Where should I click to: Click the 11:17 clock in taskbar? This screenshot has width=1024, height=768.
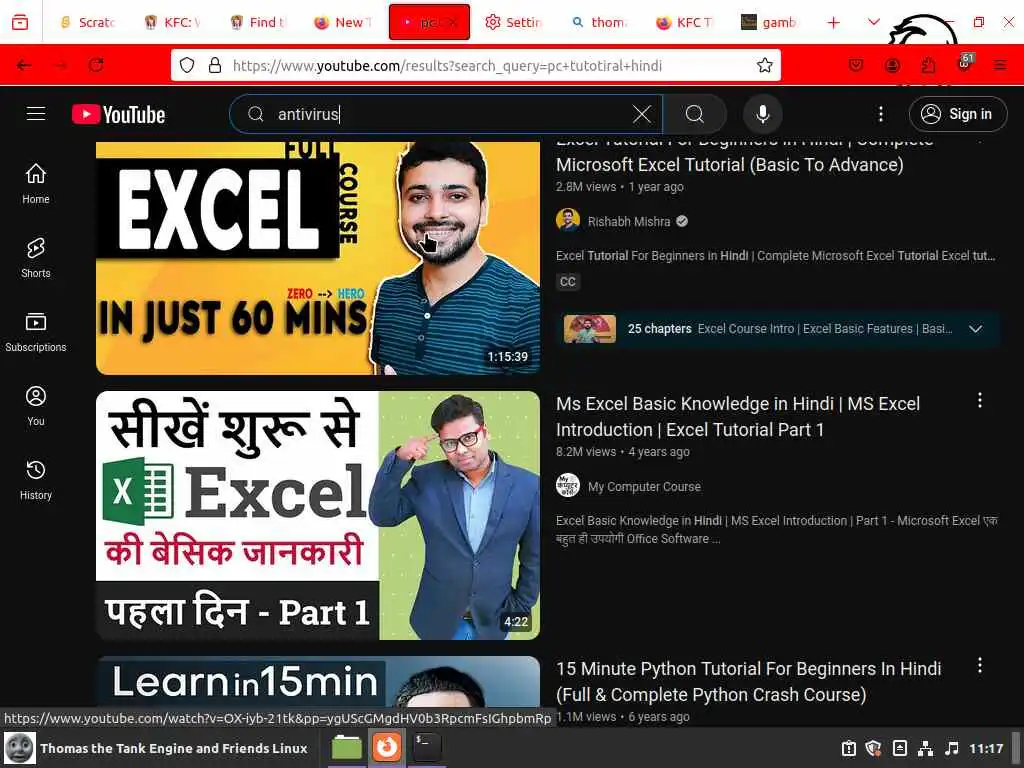click(986, 748)
